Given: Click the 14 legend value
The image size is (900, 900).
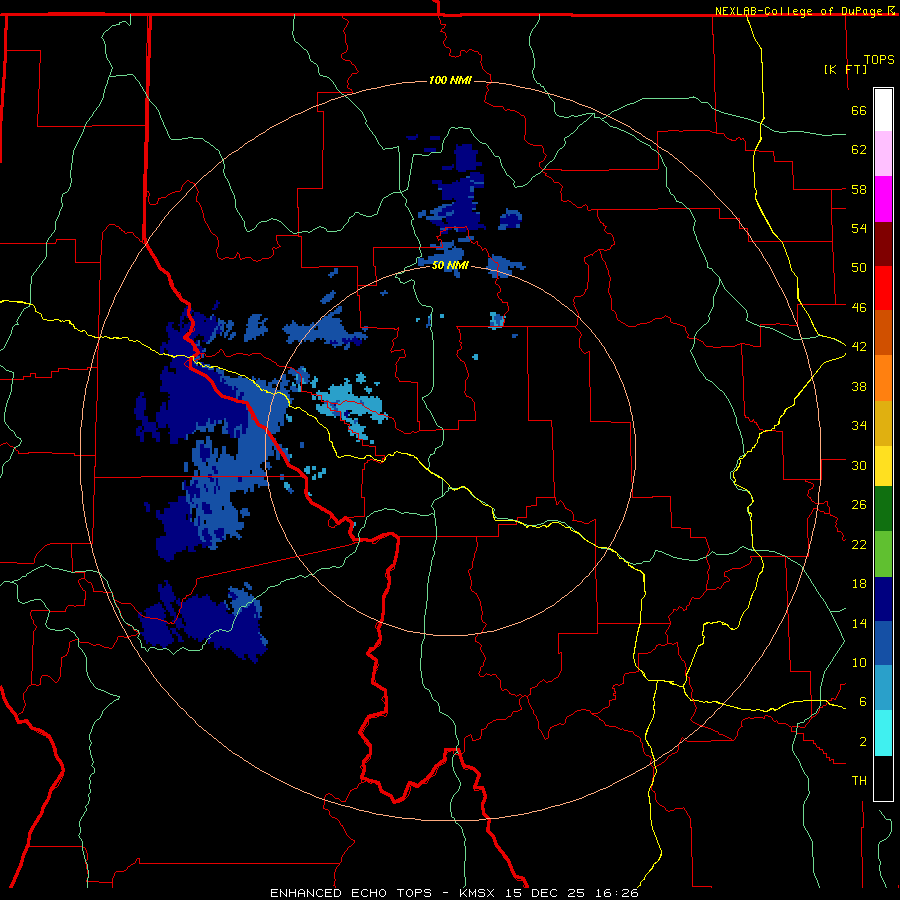Looking at the screenshot, I should tap(859, 623).
